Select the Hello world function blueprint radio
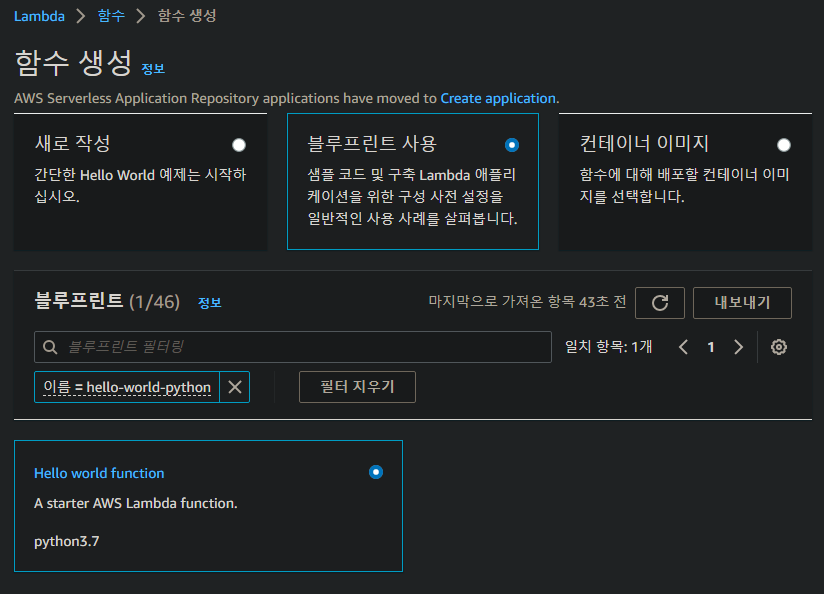 (376, 472)
